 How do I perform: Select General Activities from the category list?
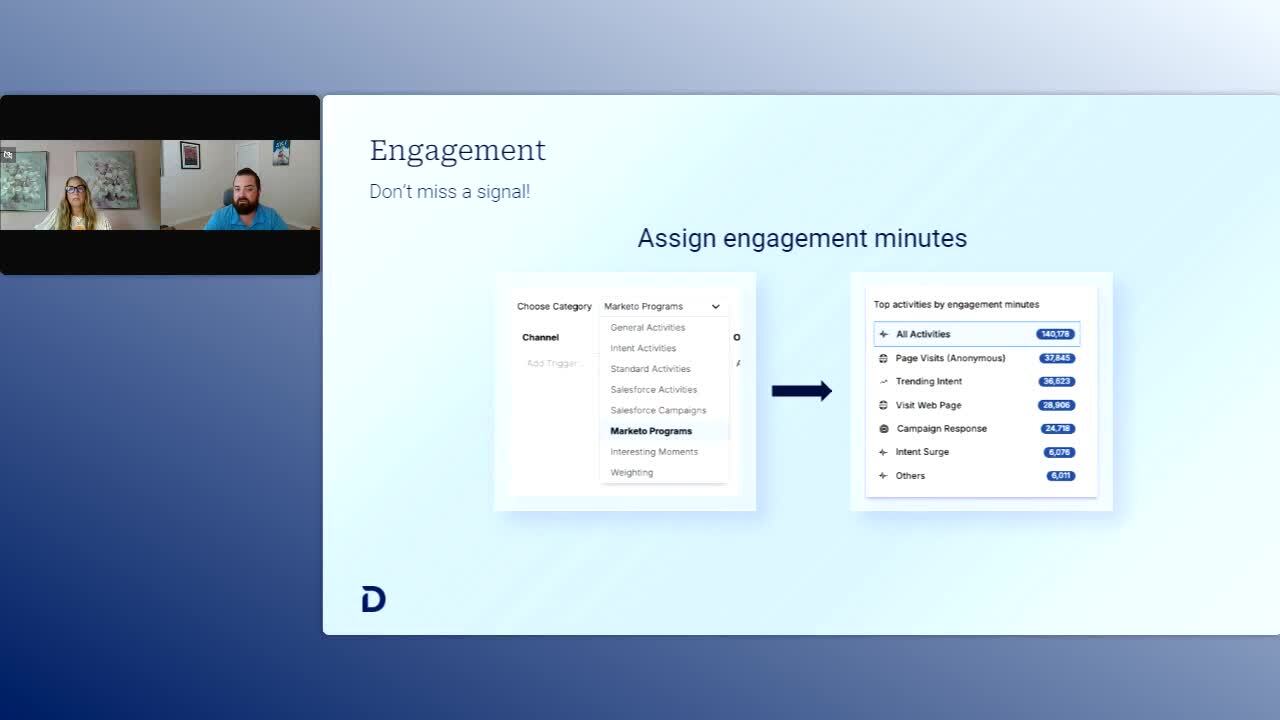[x=647, y=328]
